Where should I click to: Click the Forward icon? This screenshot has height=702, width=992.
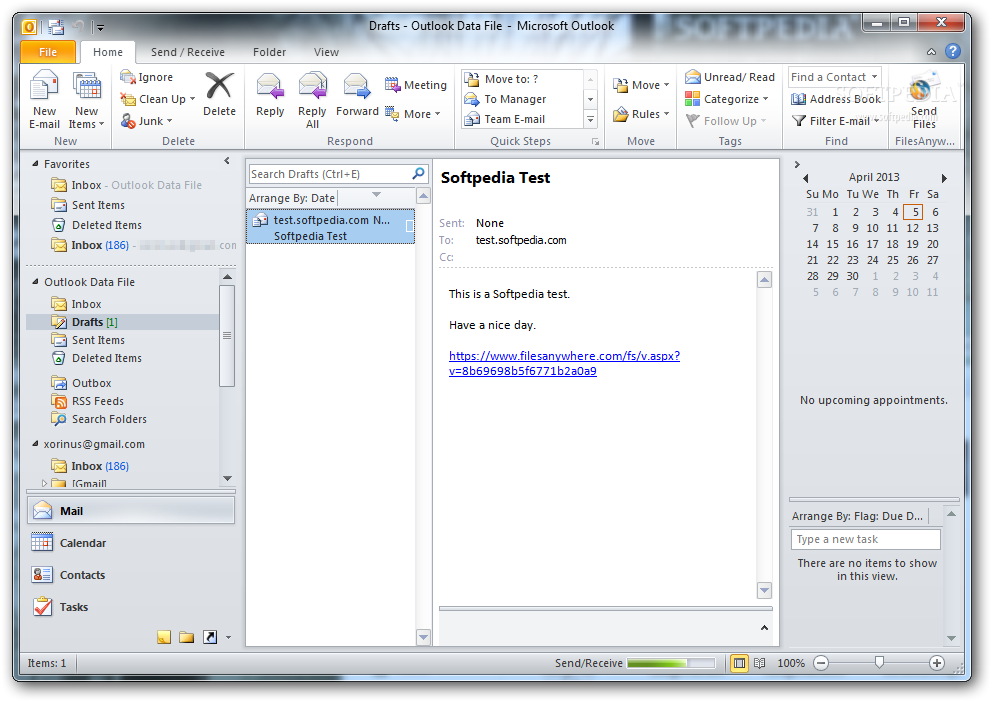point(357,87)
